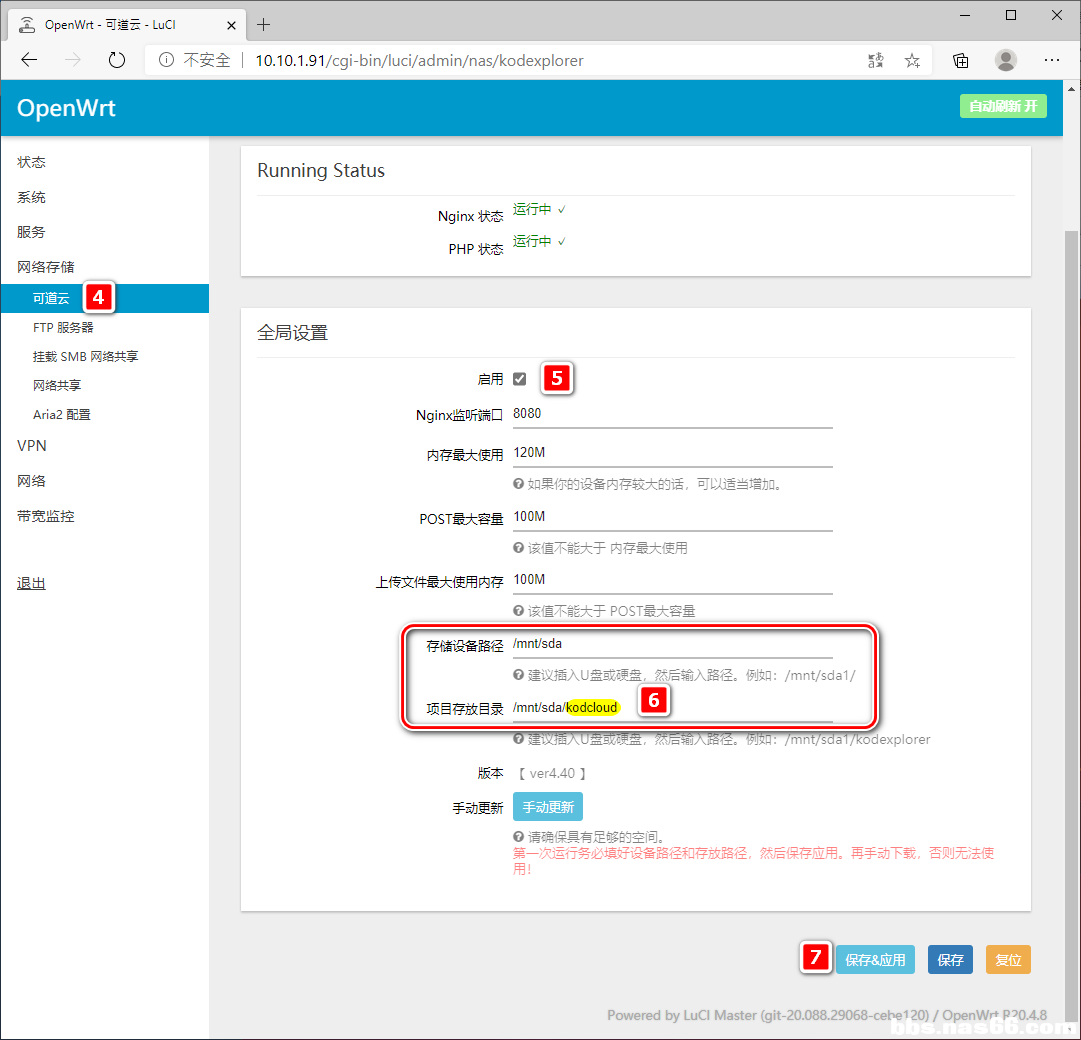Open the Aria2 配置 submenu item
Viewport: 1081px width, 1040px height.
pos(62,414)
